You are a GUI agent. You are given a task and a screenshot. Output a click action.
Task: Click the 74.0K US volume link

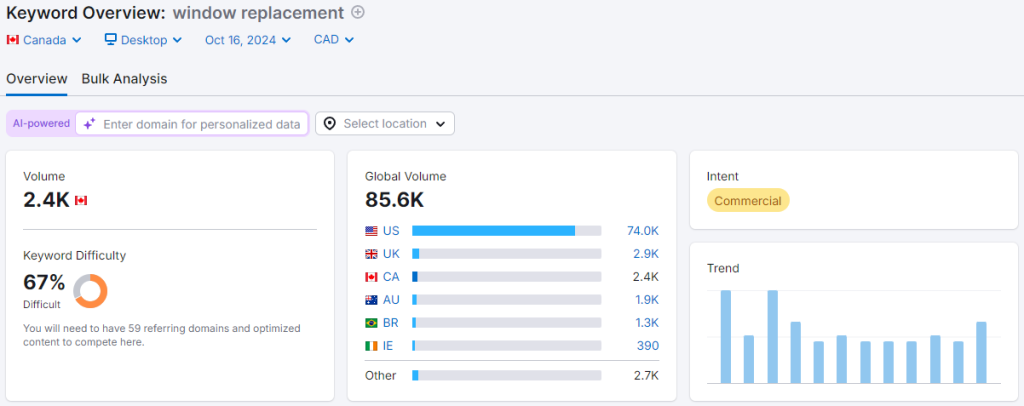[642, 231]
